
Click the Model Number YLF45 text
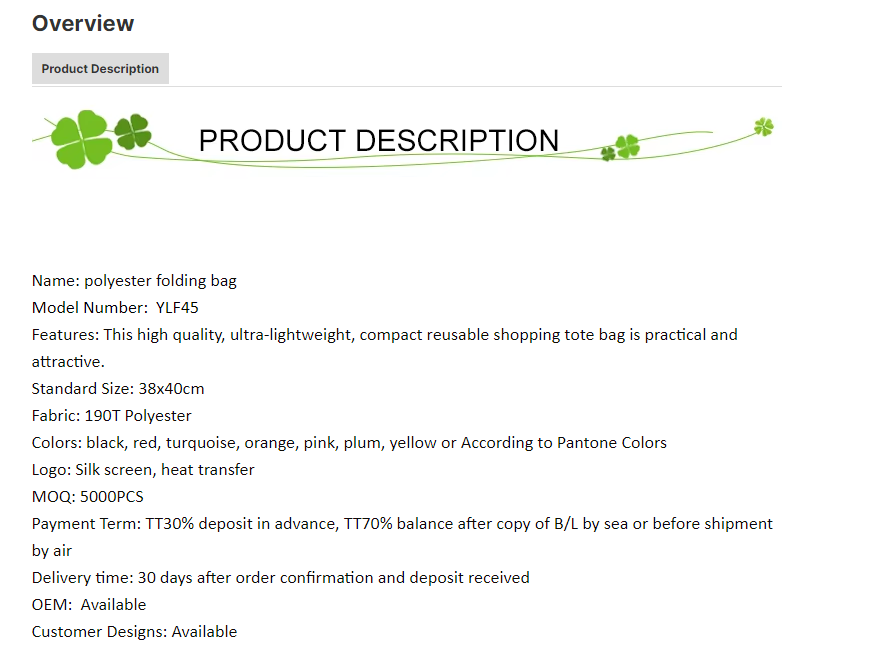(115, 308)
